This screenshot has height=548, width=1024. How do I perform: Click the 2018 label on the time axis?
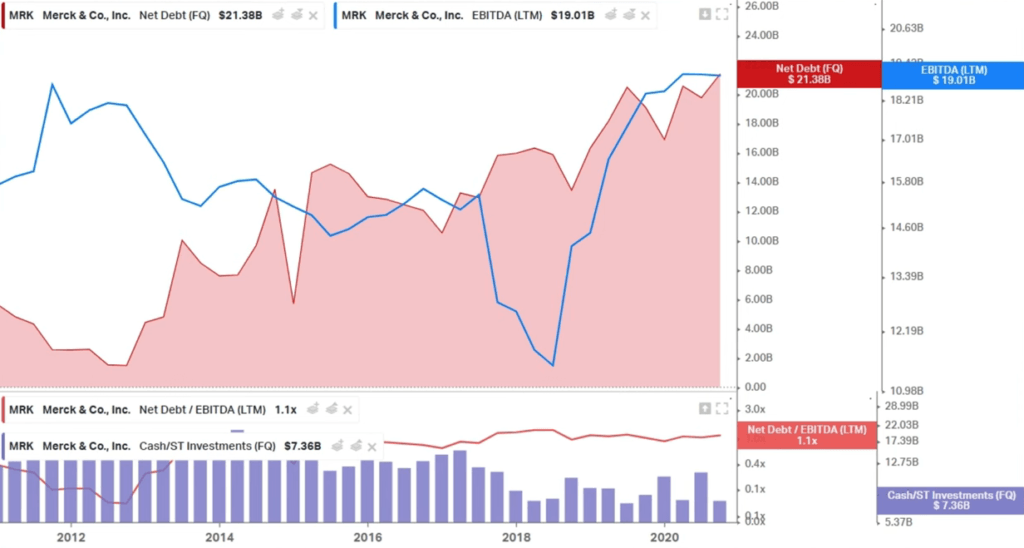coord(516,537)
